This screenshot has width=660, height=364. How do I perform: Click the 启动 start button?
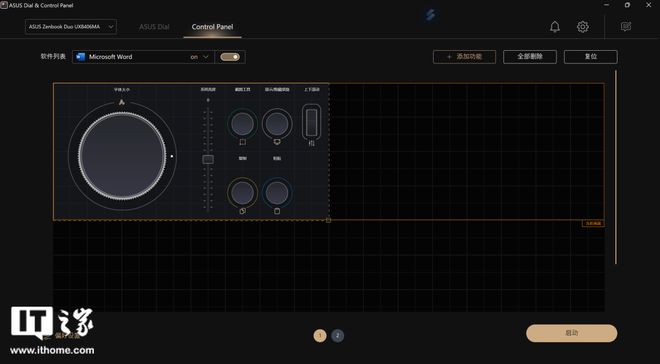point(572,333)
